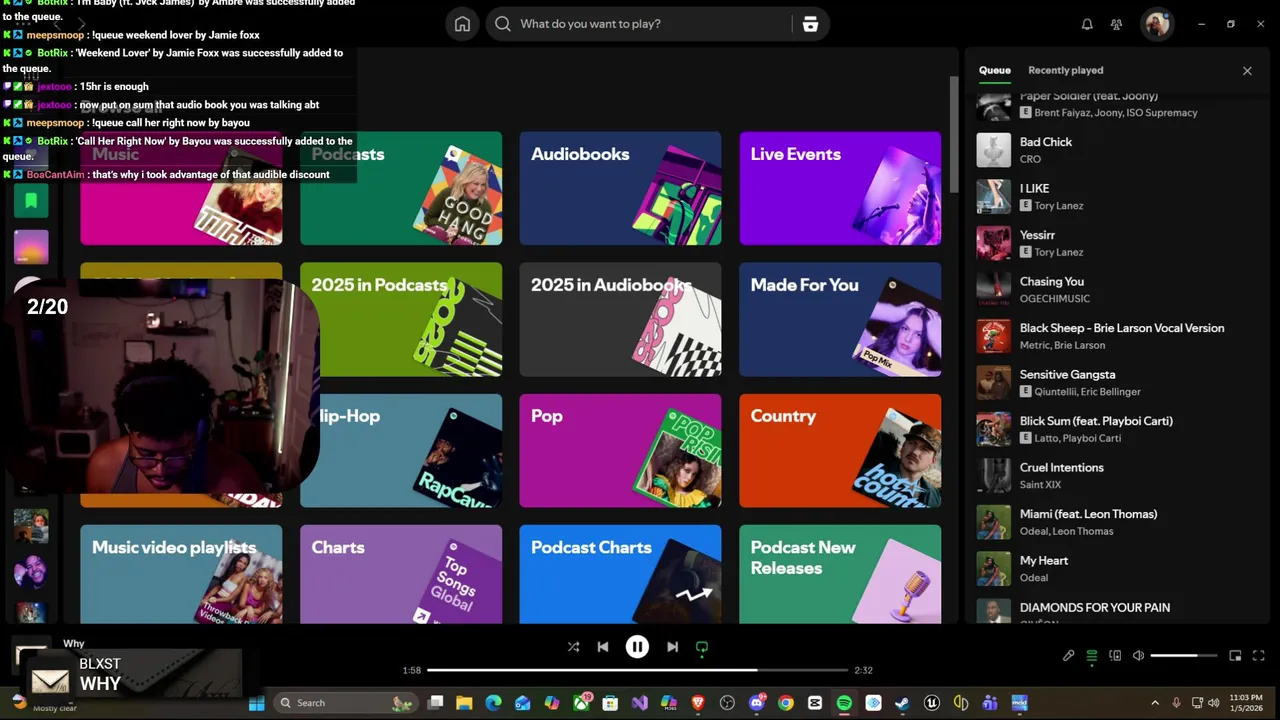Switch to Recently played tab
Viewport: 1280px width, 720px height.
click(1066, 70)
